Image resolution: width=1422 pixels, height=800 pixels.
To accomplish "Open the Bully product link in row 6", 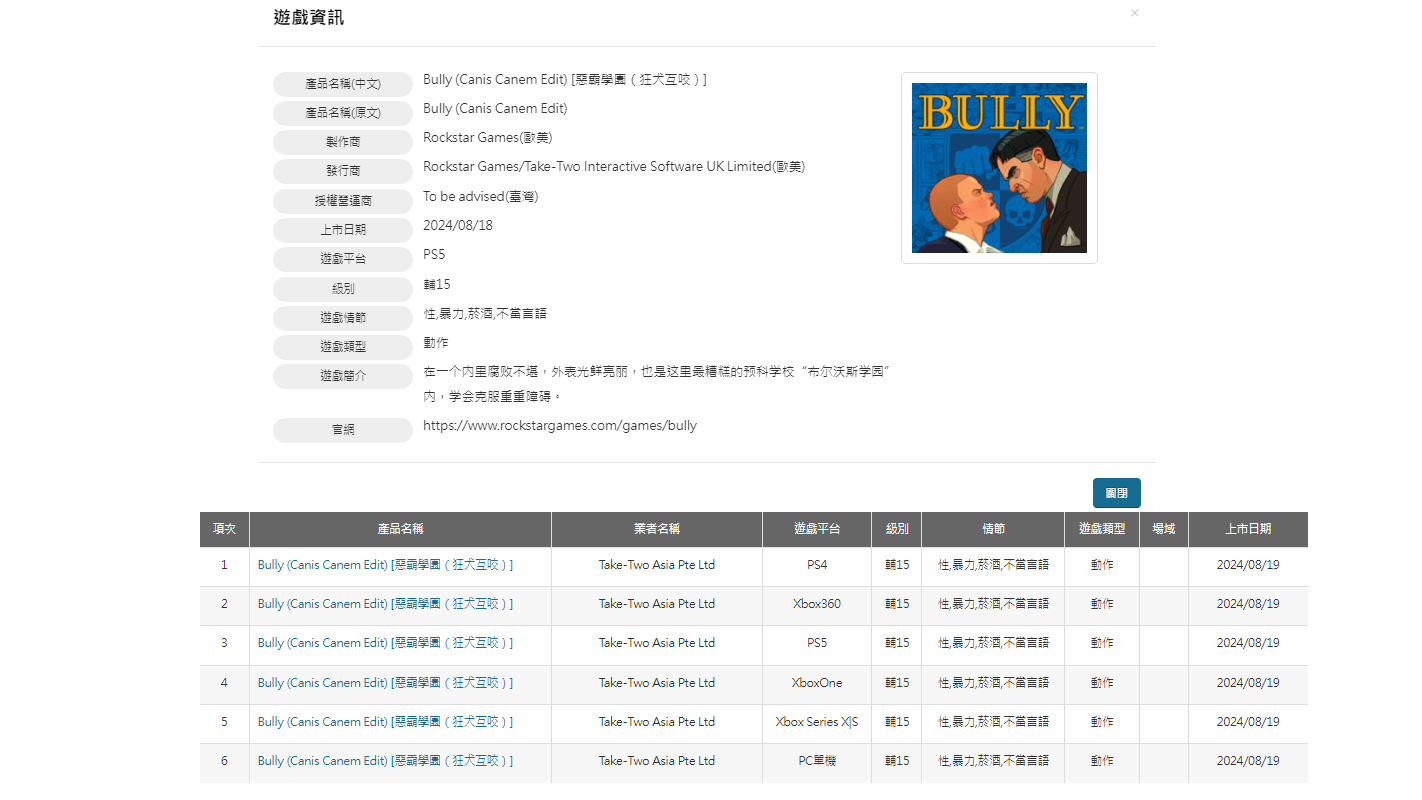I will pos(385,761).
